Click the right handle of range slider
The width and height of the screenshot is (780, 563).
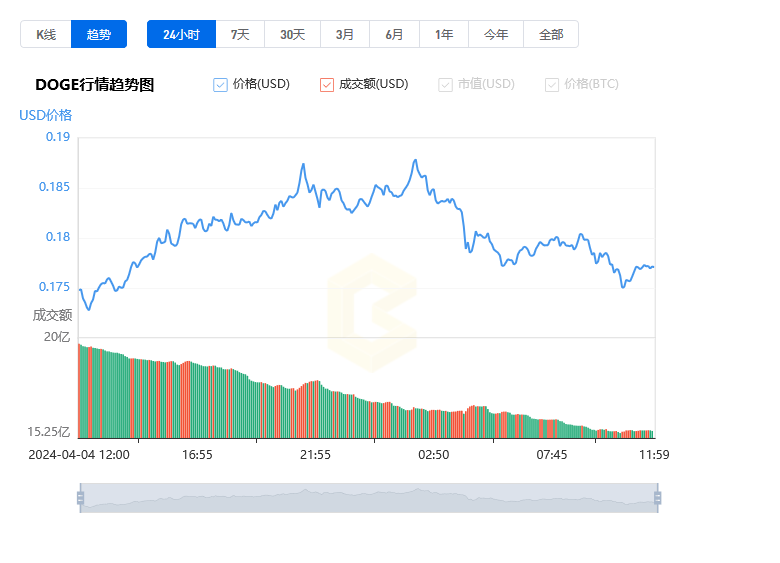657,498
